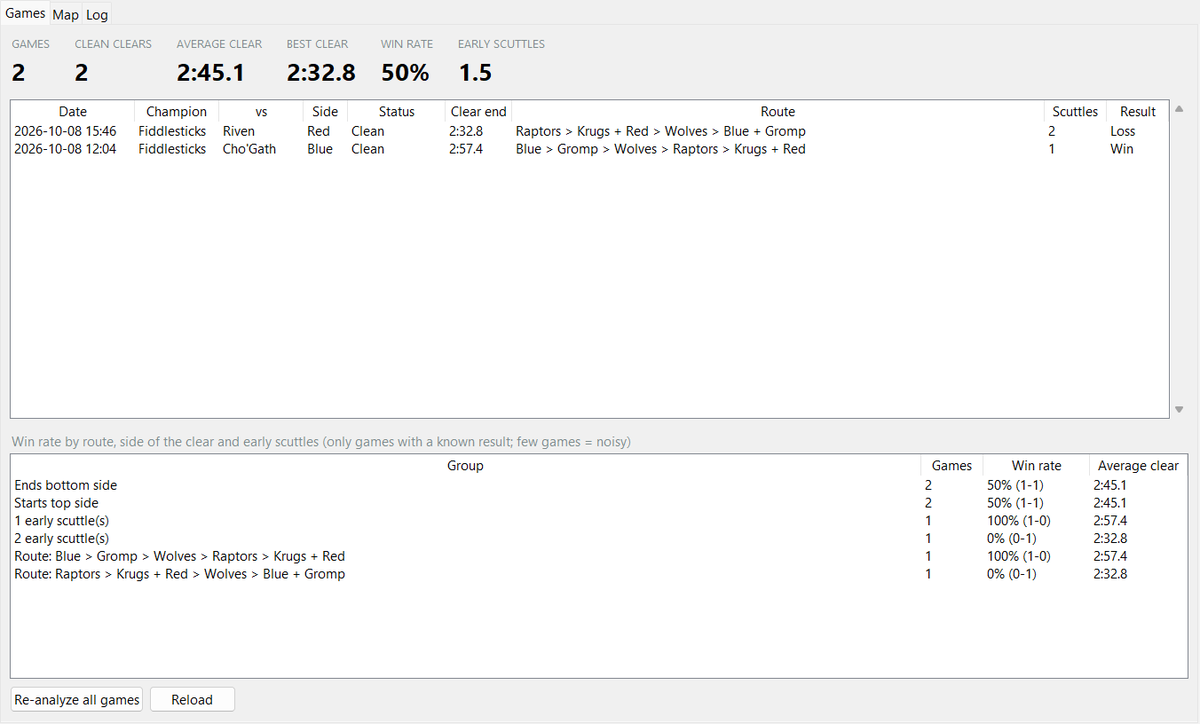
Task: Sort by Scuttles column header
Action: (1075, 112)
